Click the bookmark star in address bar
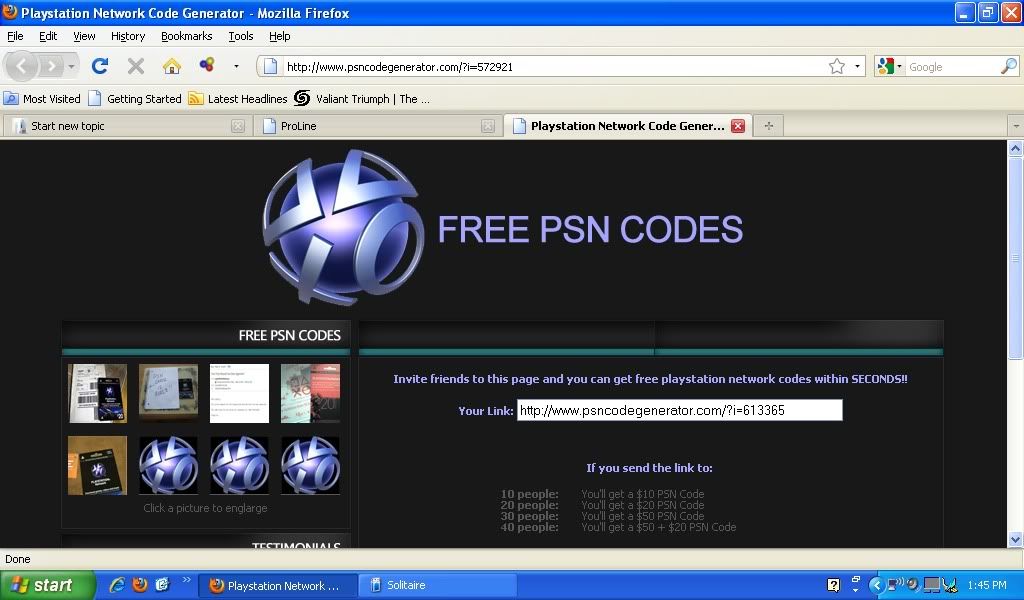Viewport: 1024px width, 600px height. point(837,67)
